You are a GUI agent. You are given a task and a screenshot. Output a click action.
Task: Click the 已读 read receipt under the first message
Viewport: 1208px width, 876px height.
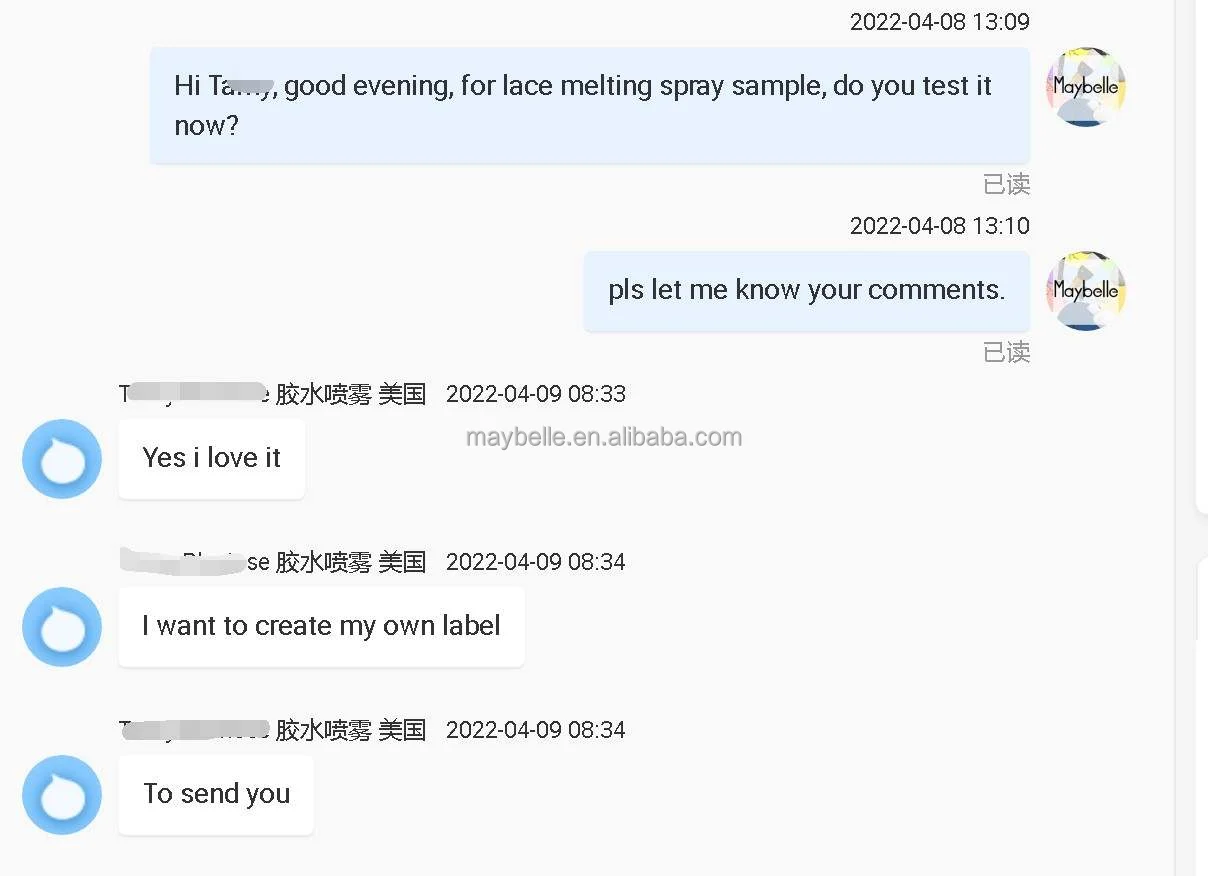click(1007, 184)
